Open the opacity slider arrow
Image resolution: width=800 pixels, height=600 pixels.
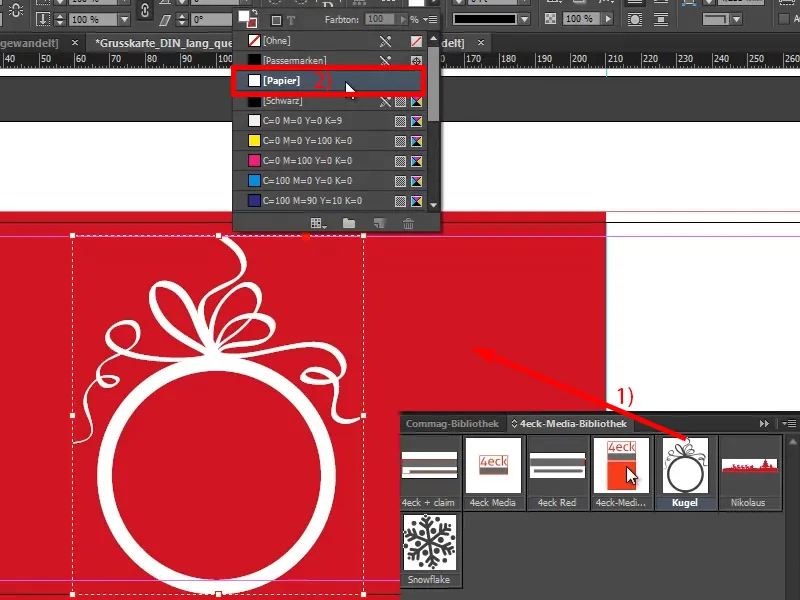coord(608,19)
